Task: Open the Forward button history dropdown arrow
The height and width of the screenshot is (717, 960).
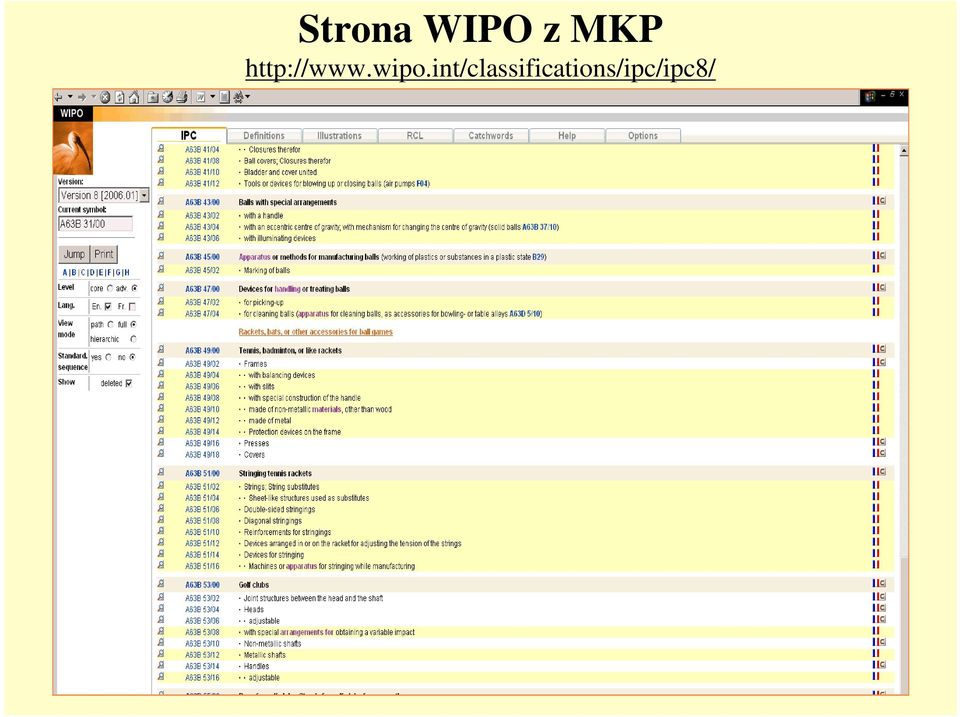Action: point(94,97)
